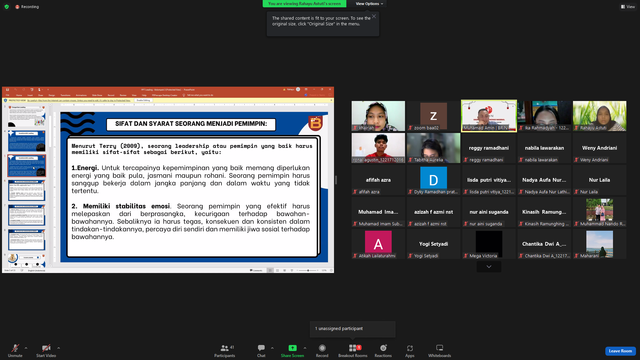The height and width of the screenshot is (360, 640).
Task: Click the afifah azra participant tile
Action: click(378, 180)
